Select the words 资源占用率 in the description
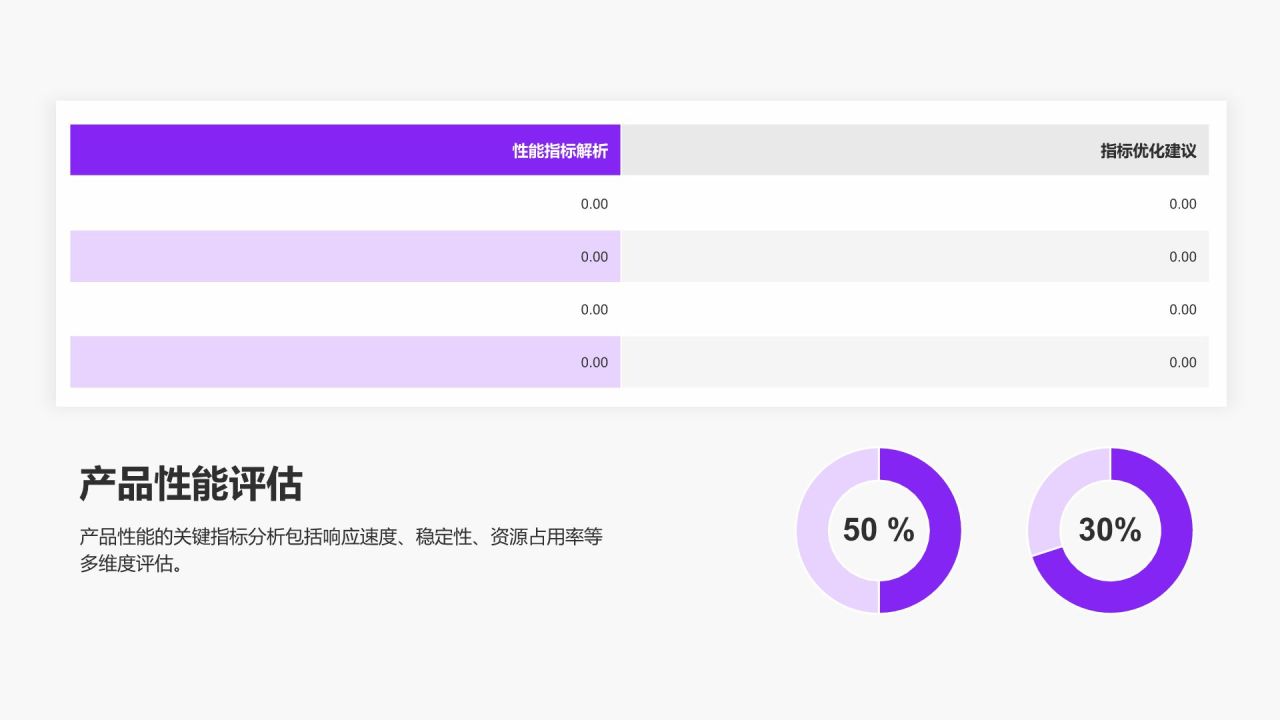 coord(536,537)
